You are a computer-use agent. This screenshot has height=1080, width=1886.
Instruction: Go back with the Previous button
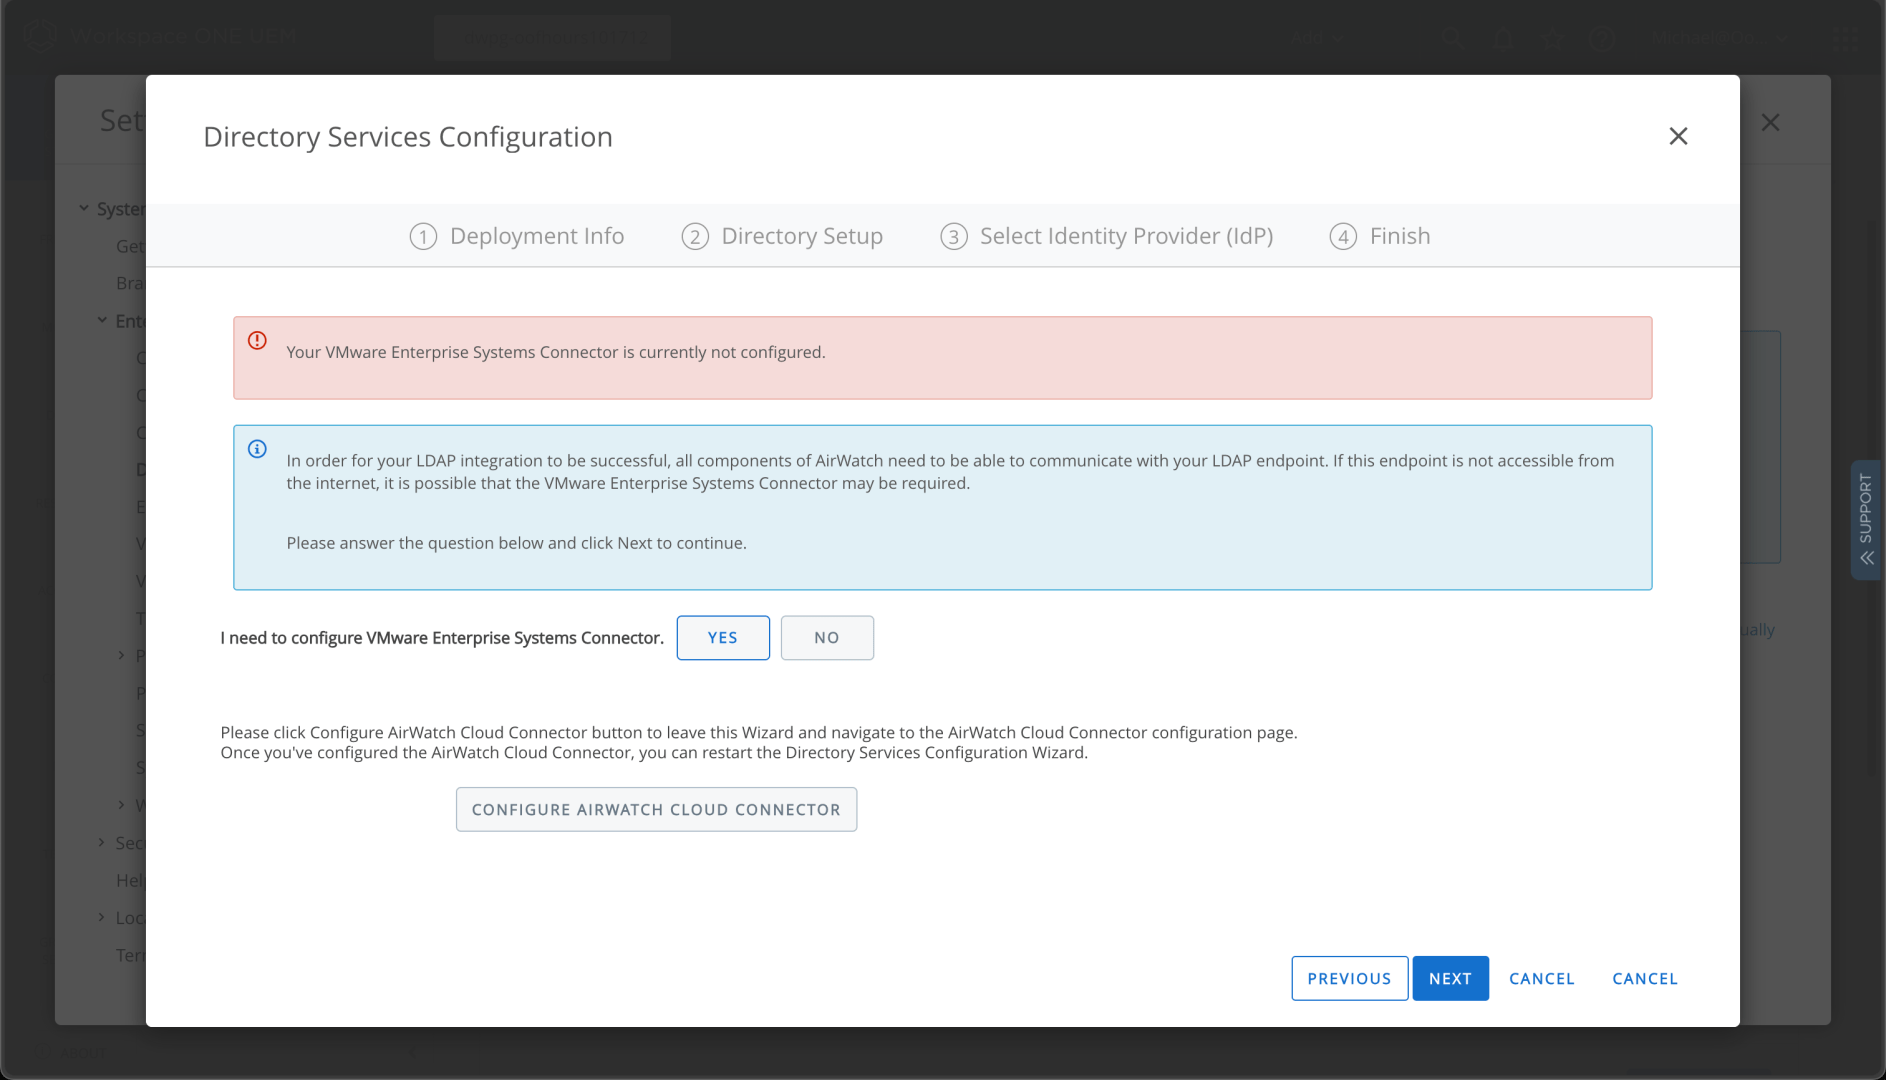coord(1348,978)
